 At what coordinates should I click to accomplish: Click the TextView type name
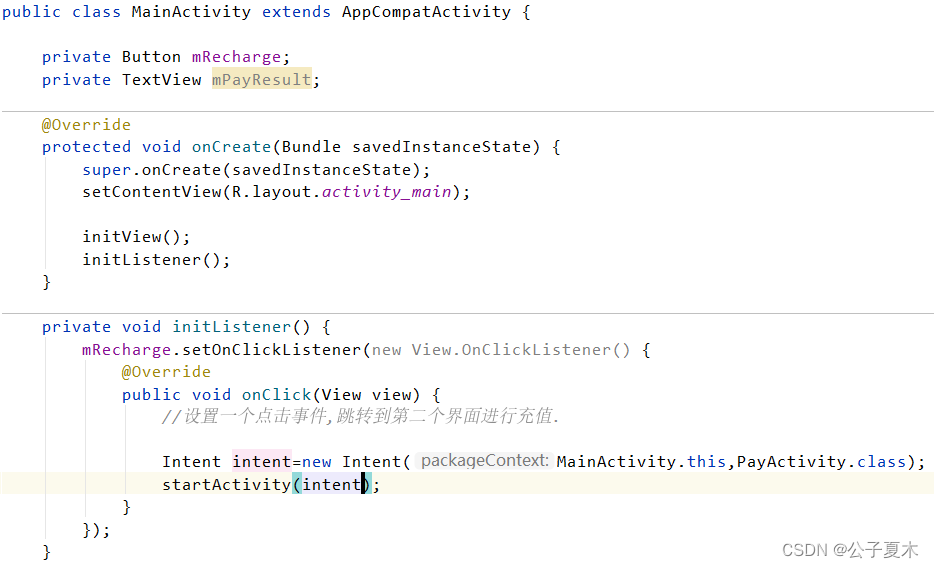(x=161, y=80)
